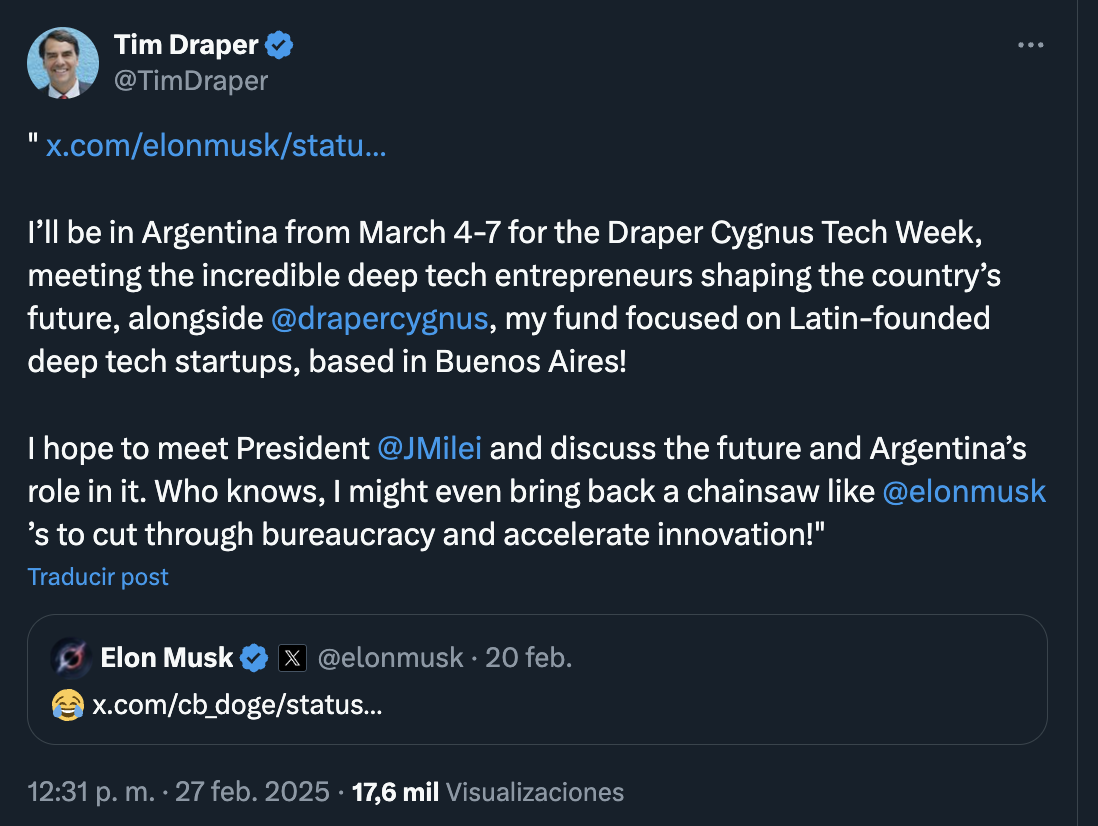This screenshot has width=1098, height=826.
Task: Click Elon Musk's avatar in quoted post
Action: click(69, 657)
